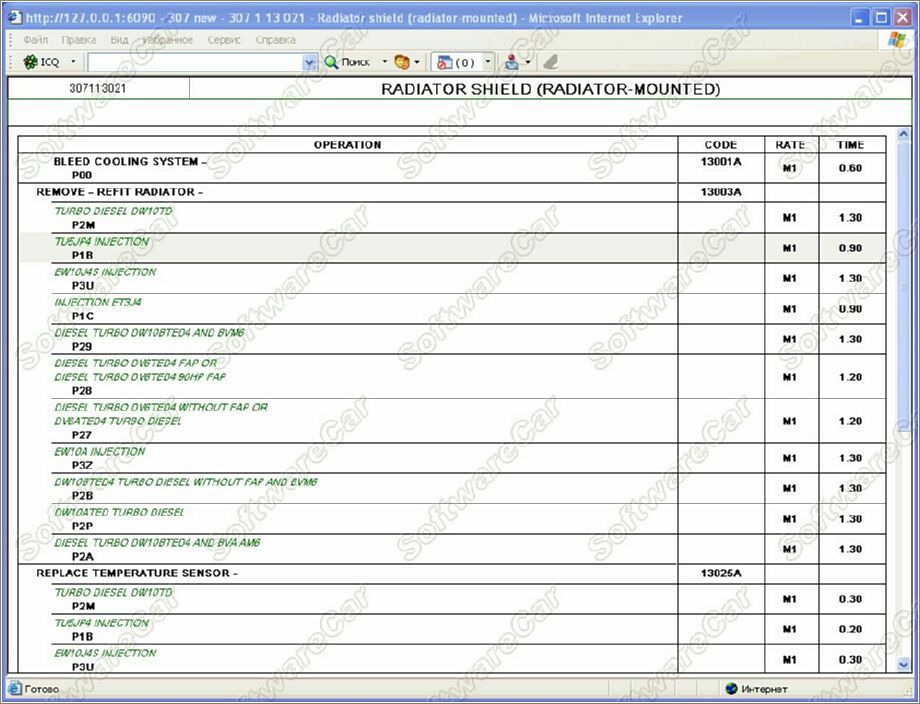Click the message counter (0) icon
This screenshot has height=704, width=920.
[x=445, y=62]
